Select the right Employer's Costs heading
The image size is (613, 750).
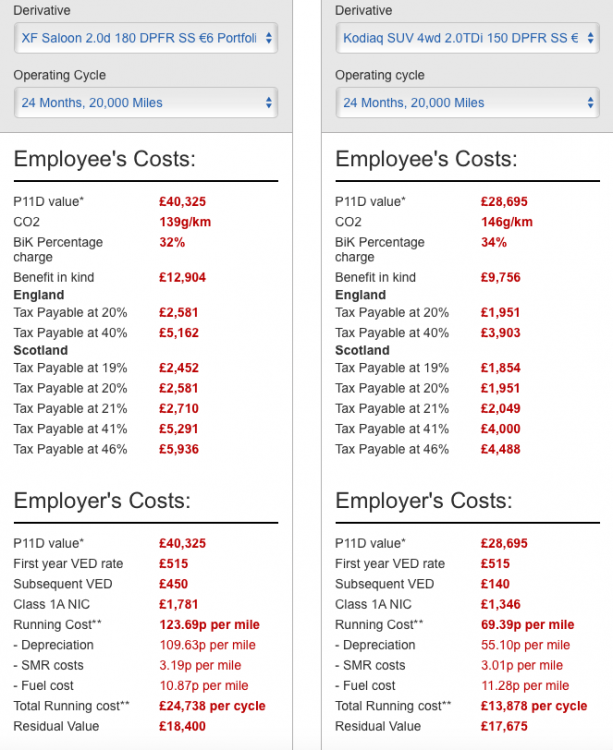424,501
